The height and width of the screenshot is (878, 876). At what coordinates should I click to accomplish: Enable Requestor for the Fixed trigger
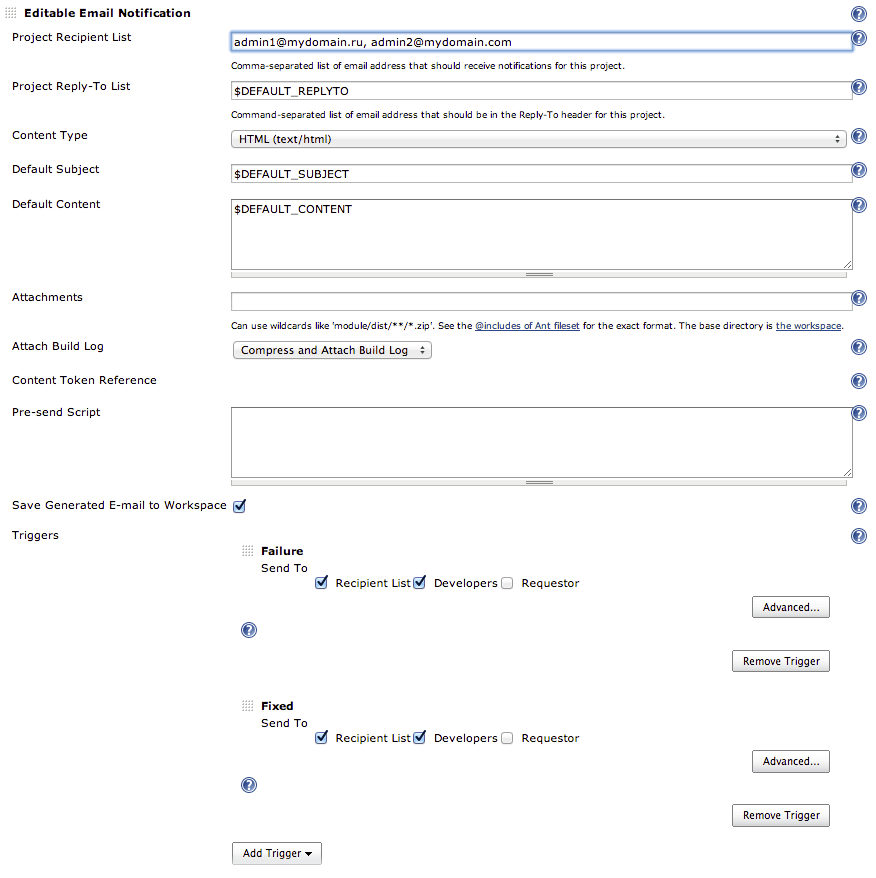[x=507, y=738]
